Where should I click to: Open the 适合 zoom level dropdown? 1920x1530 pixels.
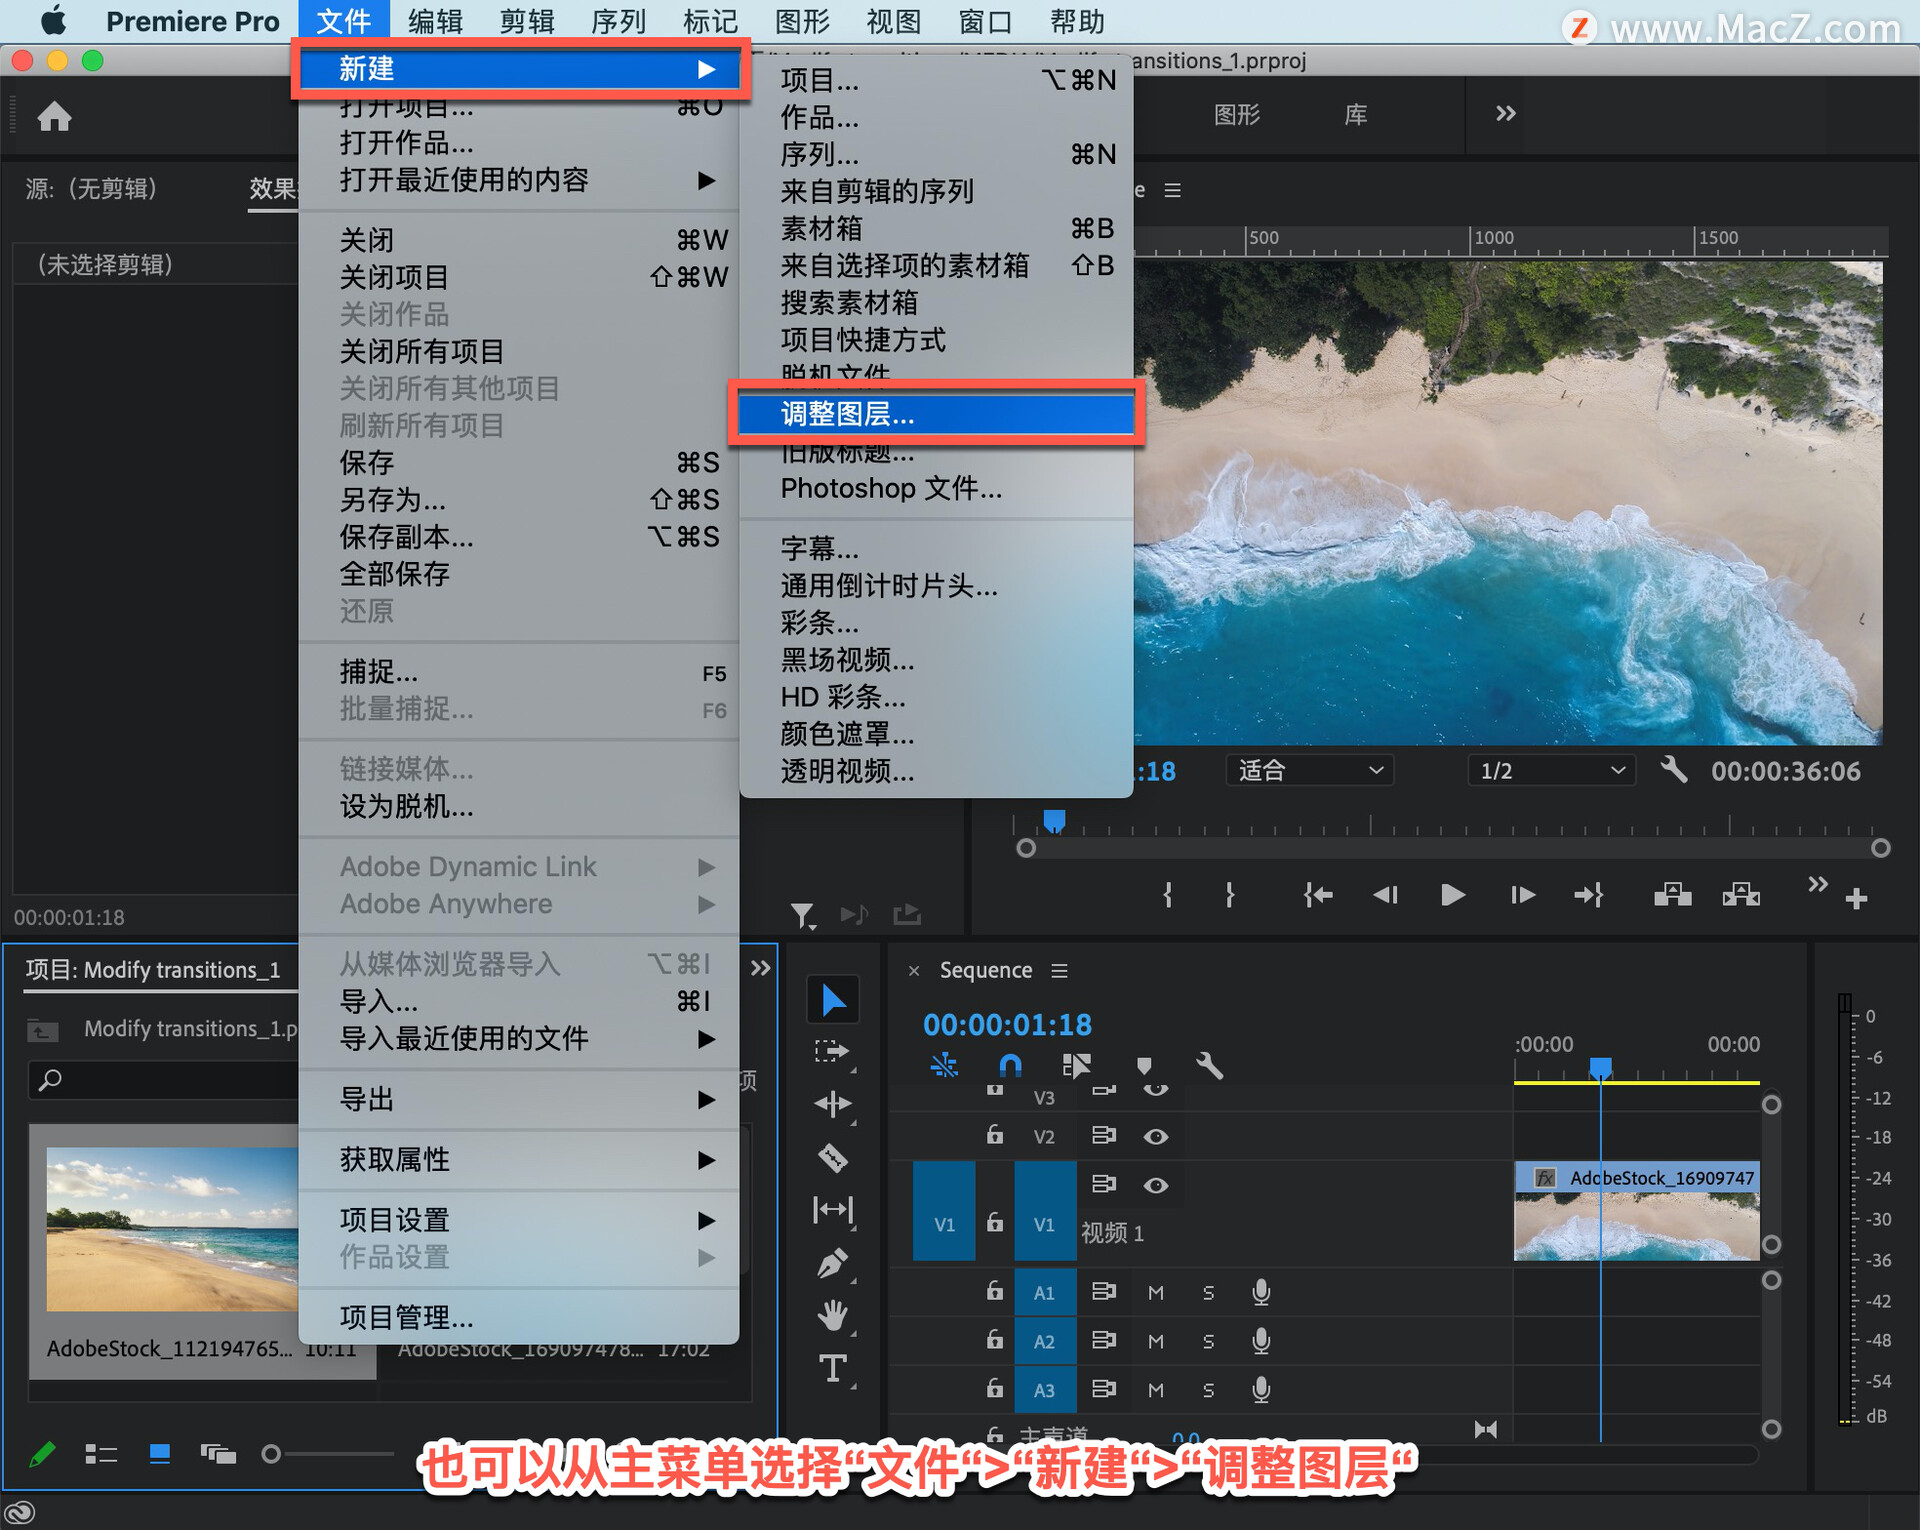click(x=1309, y=770)
